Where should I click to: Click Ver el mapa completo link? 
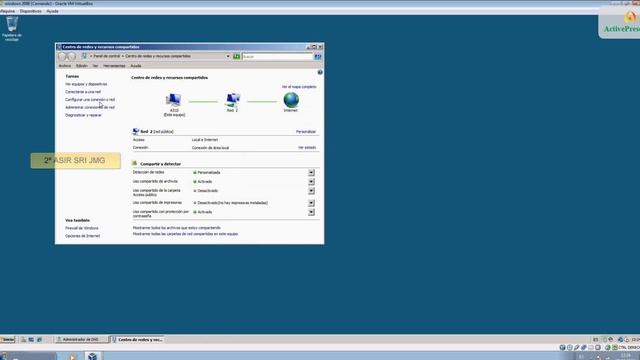[x=299, y=87]
